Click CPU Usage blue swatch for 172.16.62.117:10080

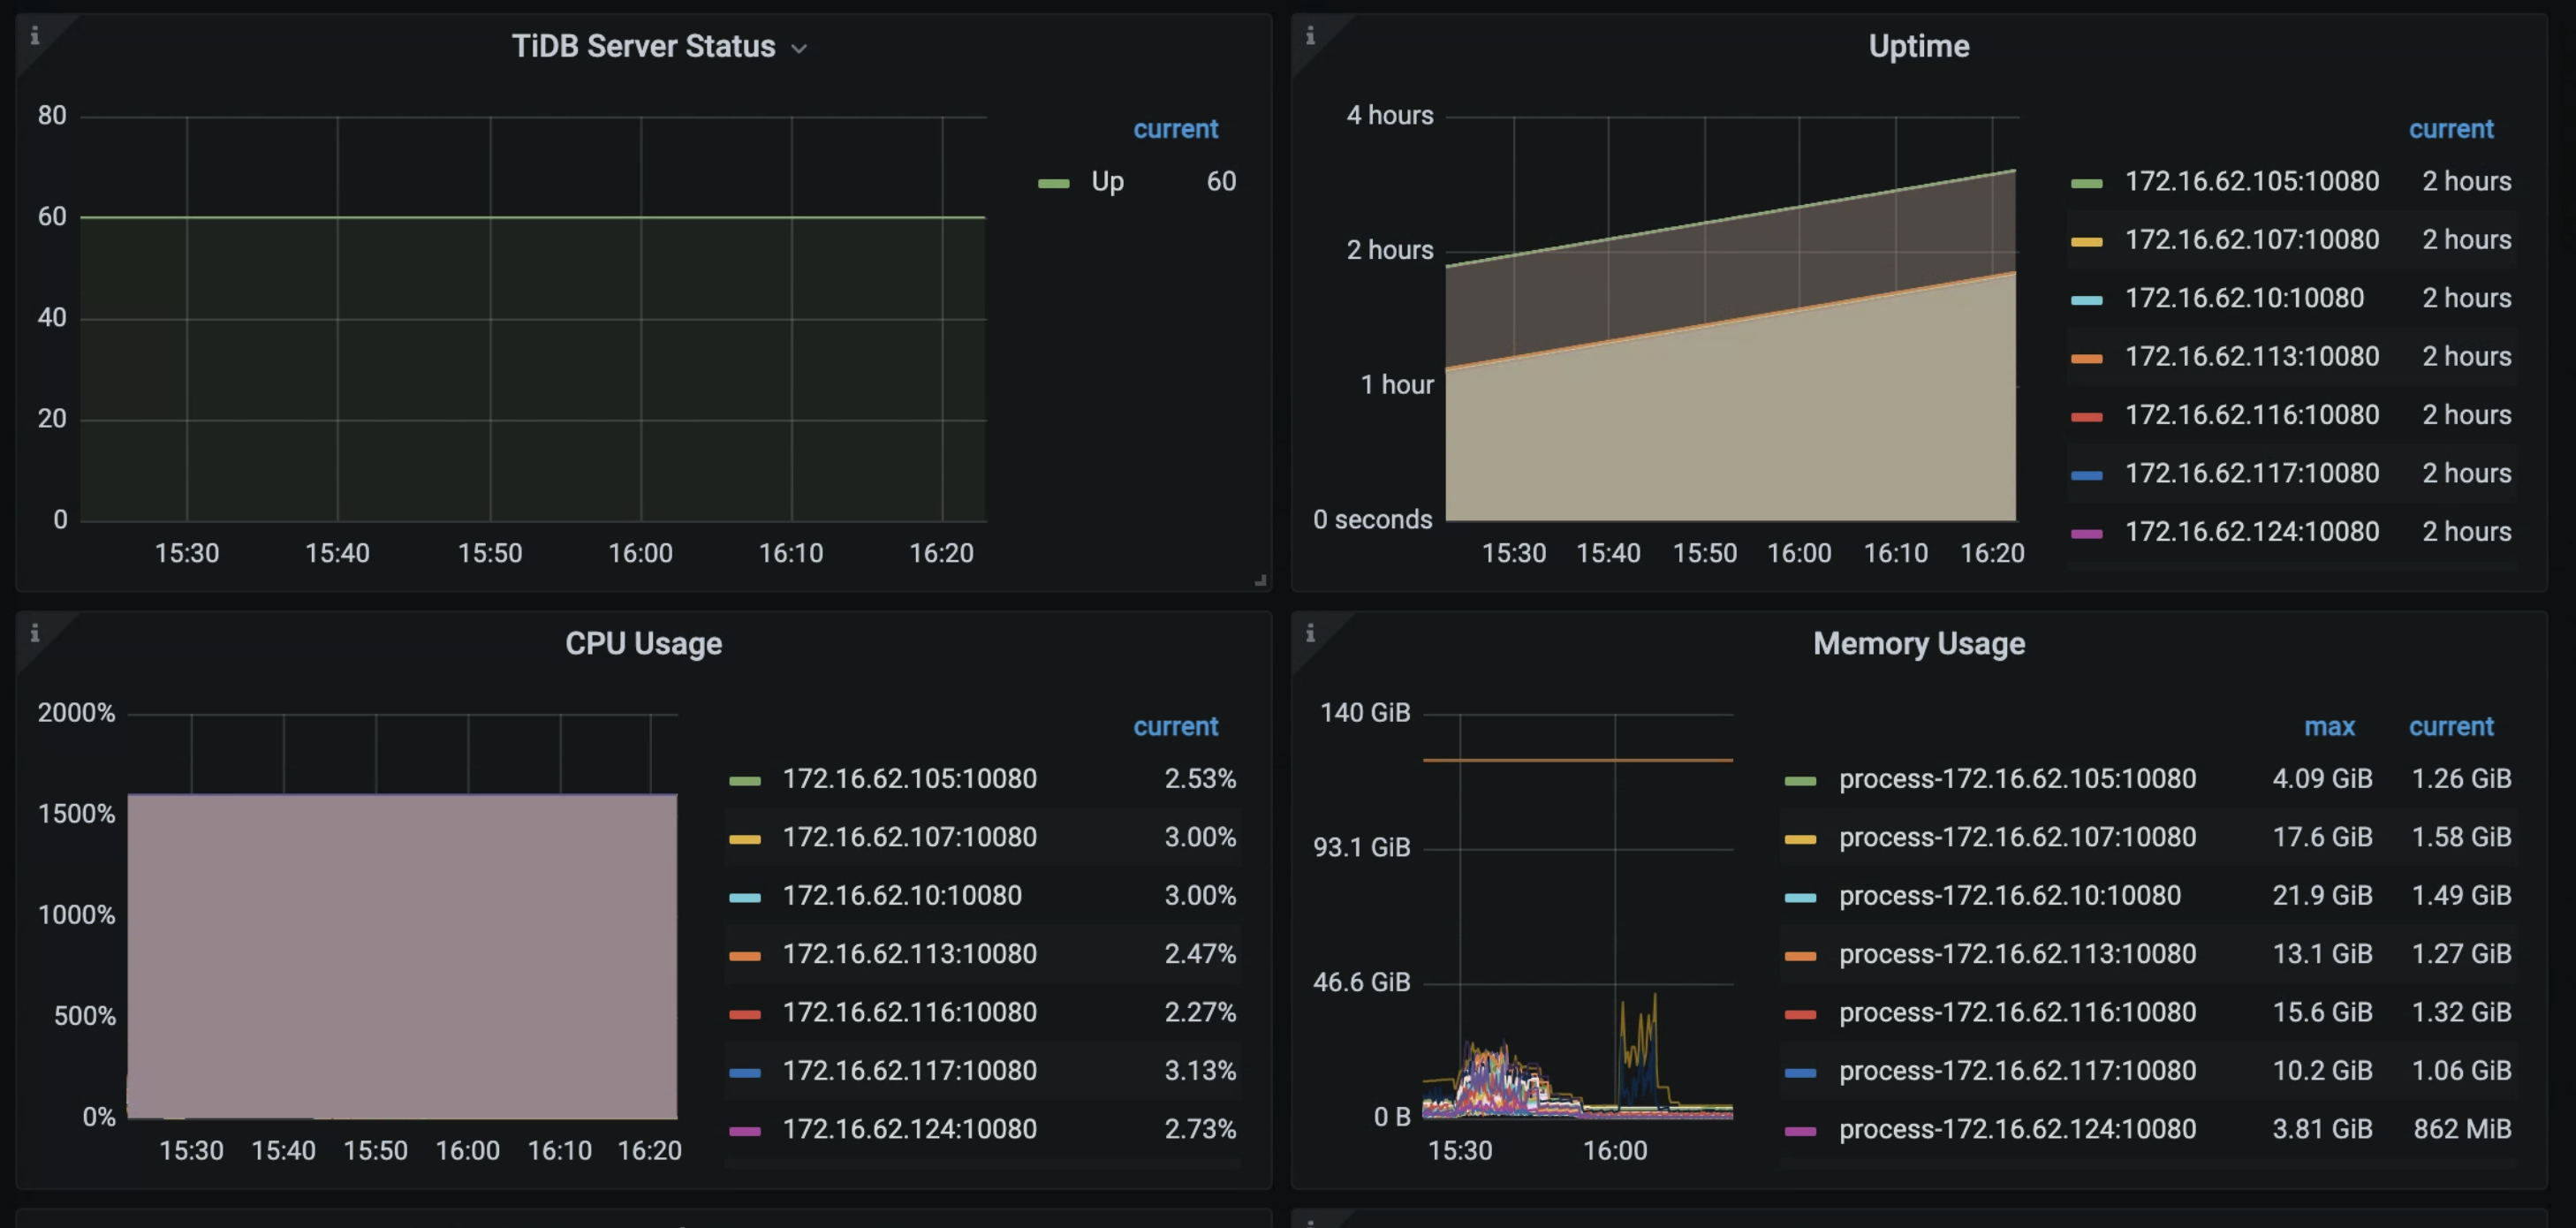pyautogui.click(x=745, y=1072)
